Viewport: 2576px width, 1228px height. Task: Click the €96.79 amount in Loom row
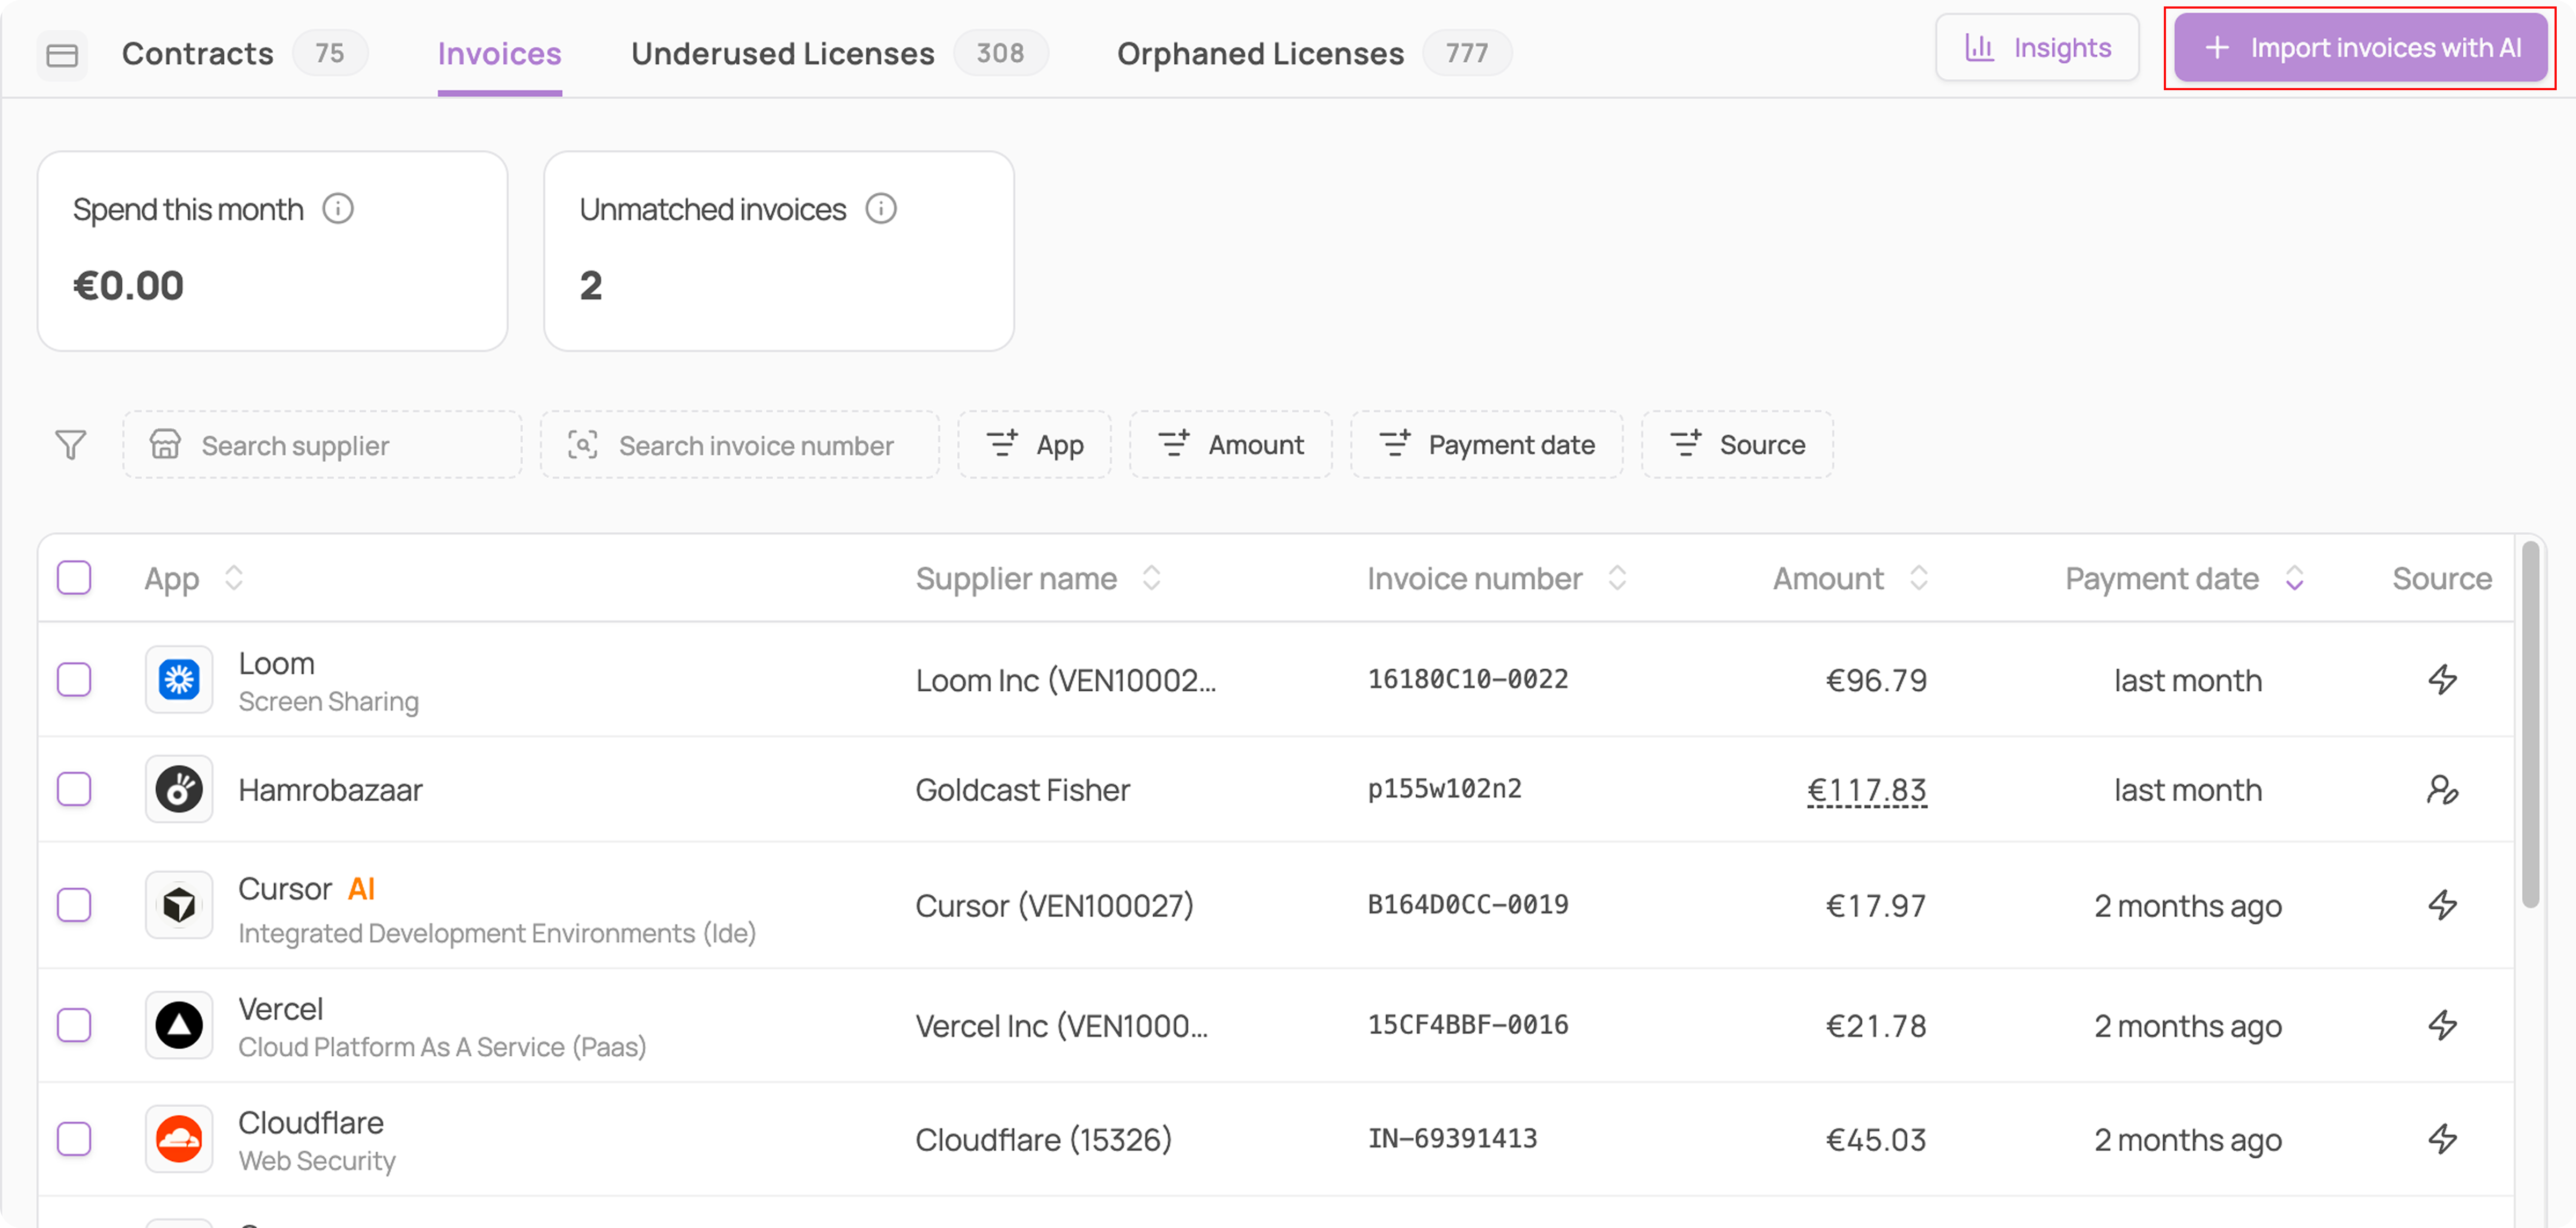click(x=1876, y=680)
